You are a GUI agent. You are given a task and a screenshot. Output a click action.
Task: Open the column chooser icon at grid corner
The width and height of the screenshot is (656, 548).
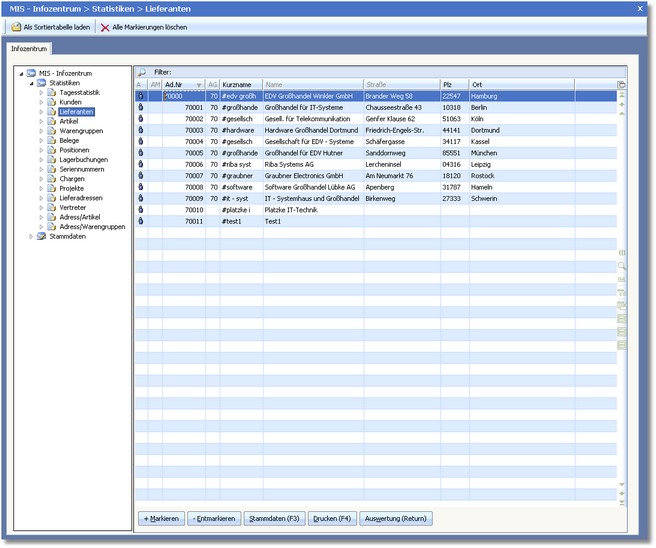click(x=621, y=85)
